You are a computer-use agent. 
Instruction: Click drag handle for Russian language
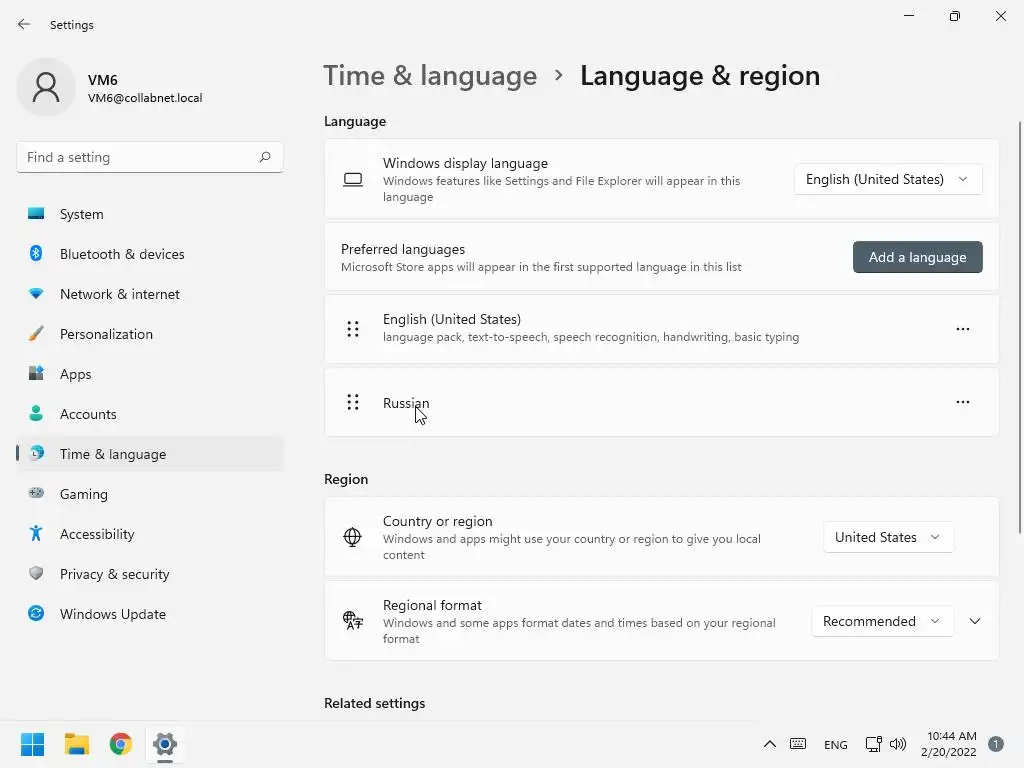point(353,402)
